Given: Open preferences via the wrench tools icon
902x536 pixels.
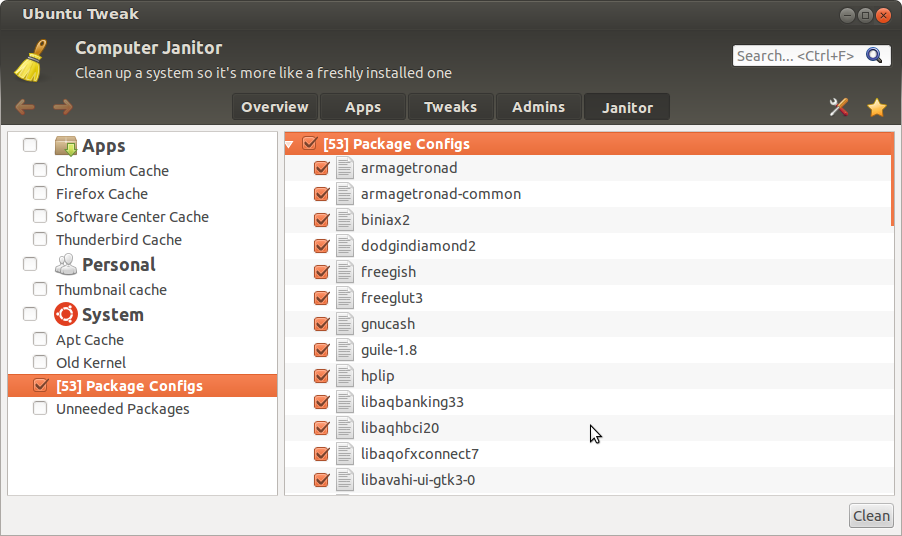Looking at the screenshot, I should [839, 107].
